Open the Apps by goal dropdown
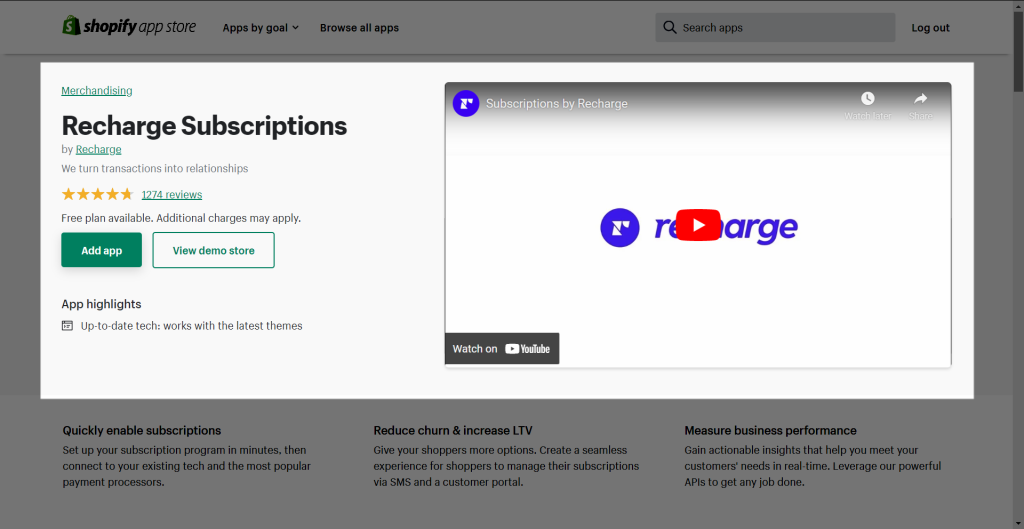1024x529 pixels. pos(260,27)
